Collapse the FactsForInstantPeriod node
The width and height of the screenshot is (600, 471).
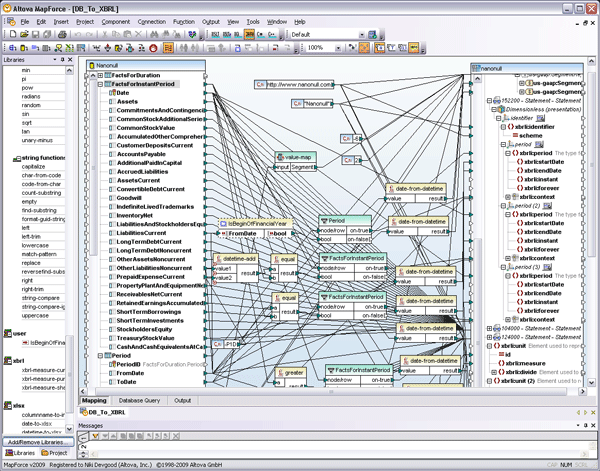pyautogui.click(x=100, y=84)
